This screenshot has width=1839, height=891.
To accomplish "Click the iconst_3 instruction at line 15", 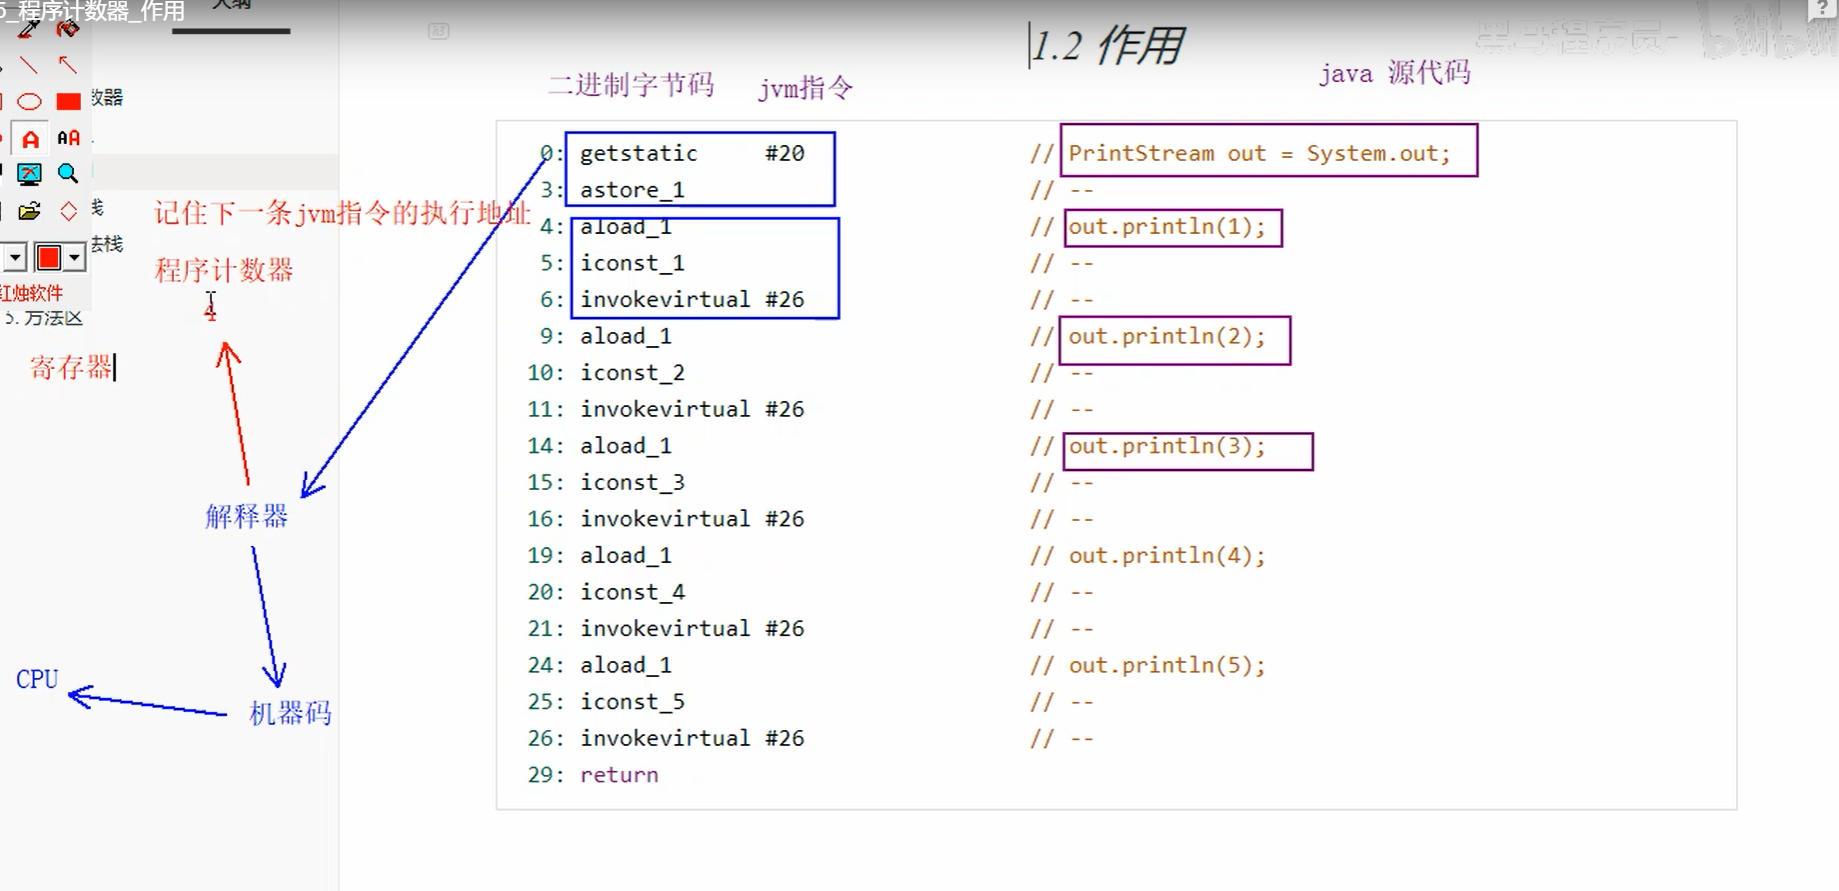I will tap(632, 482).
